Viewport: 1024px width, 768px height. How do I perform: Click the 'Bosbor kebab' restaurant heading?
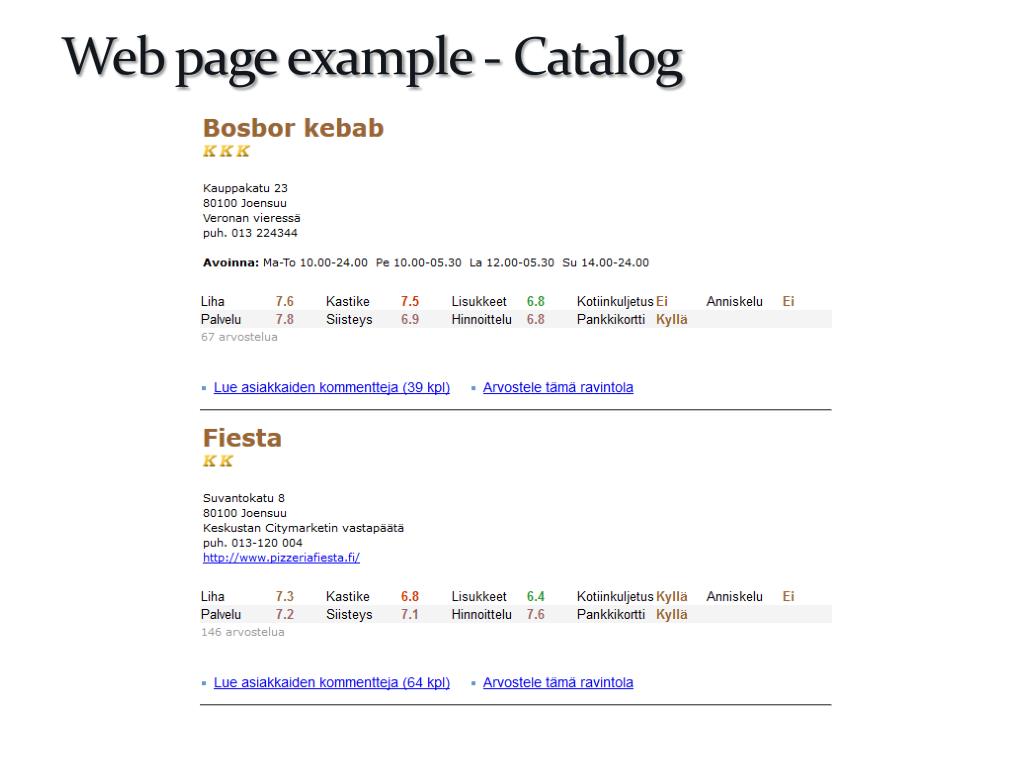293,128
